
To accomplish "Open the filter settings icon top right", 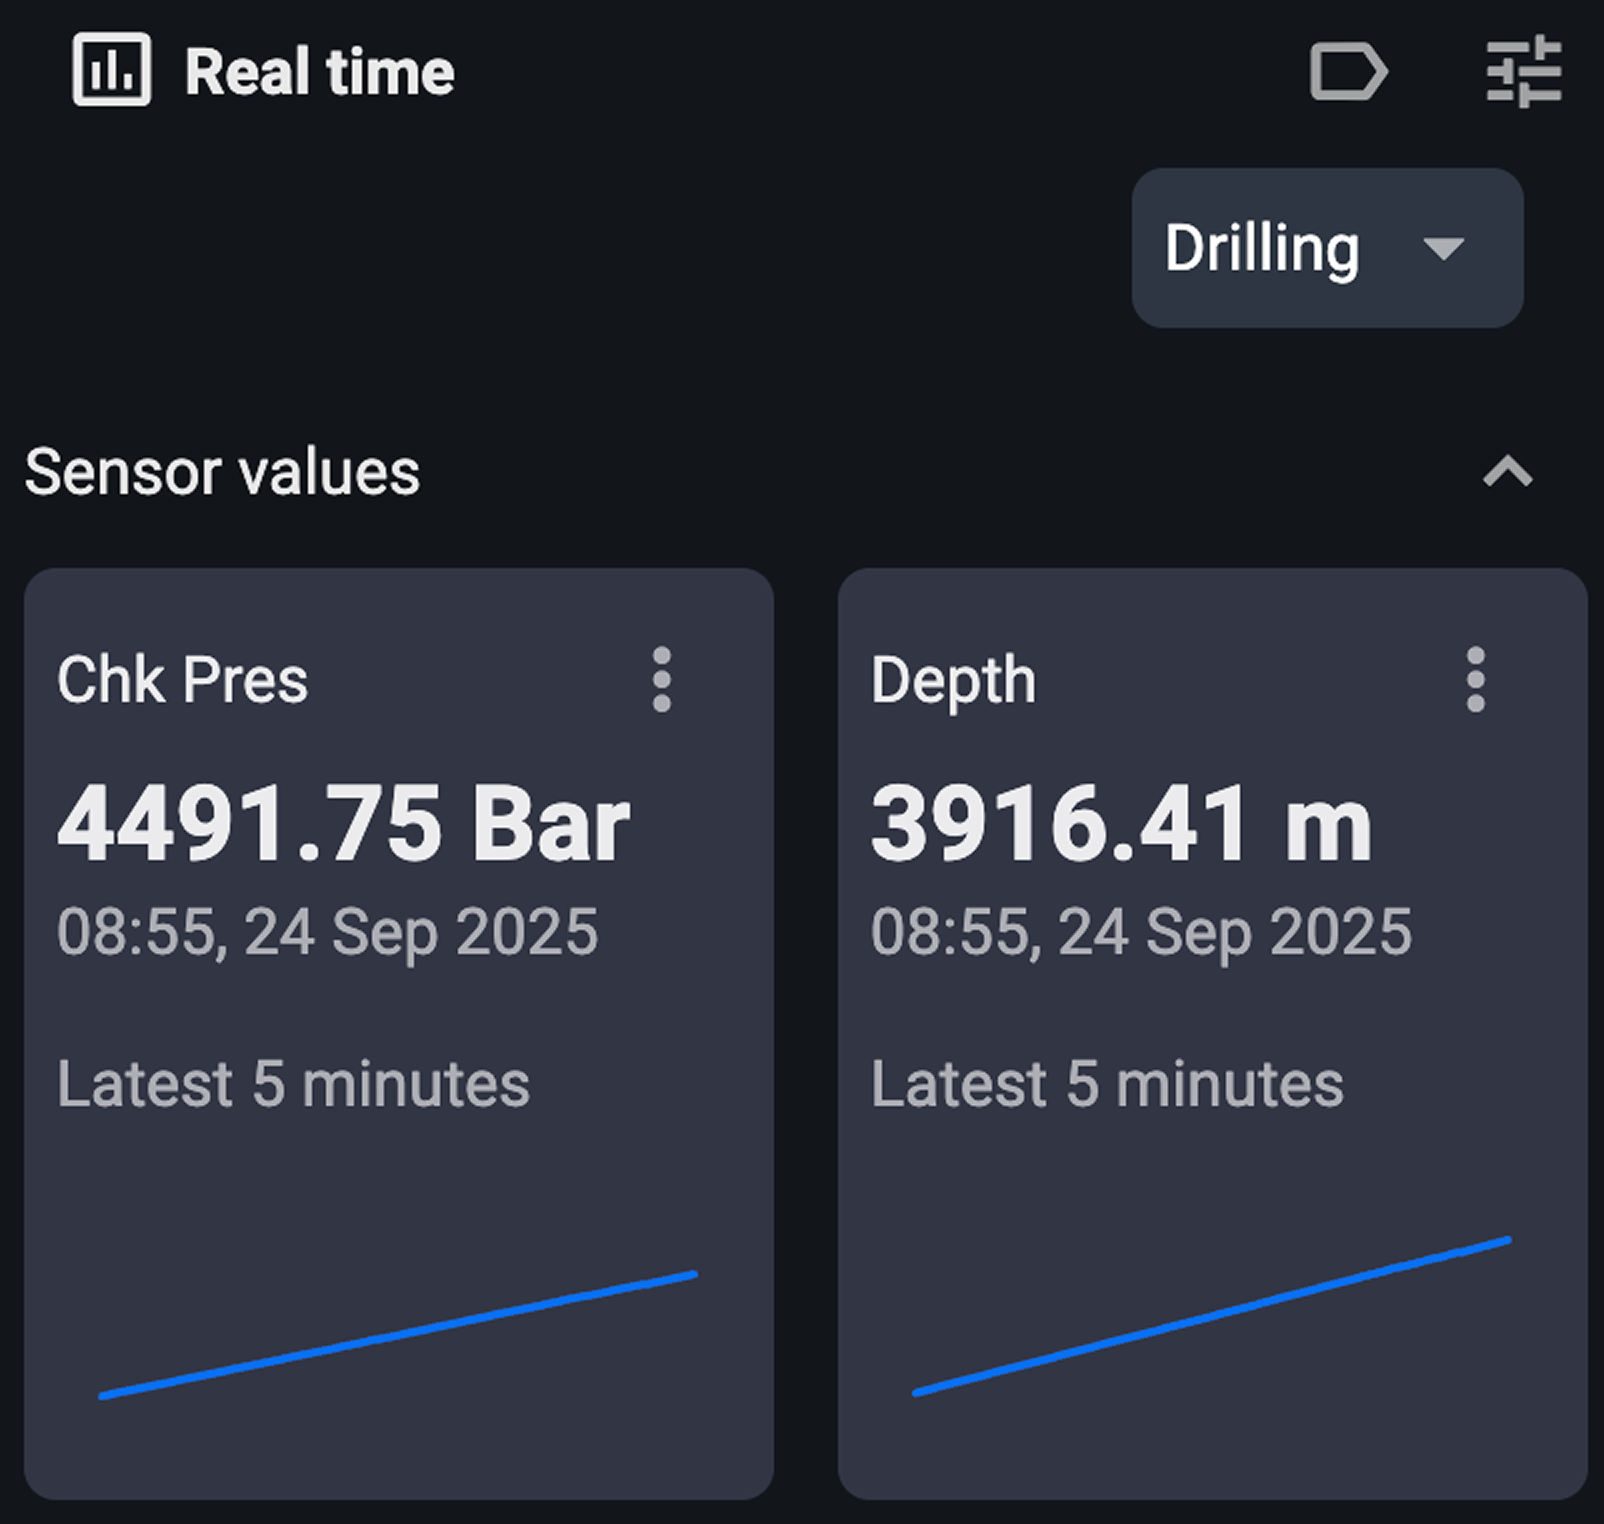I will point(1522,70).
